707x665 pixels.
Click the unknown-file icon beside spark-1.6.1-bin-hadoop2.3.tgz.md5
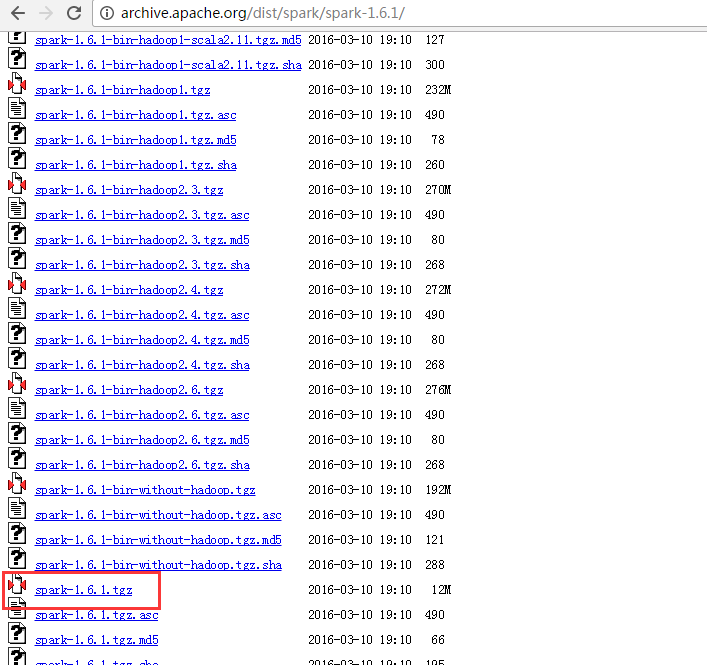pyautogui.click(x=17, y=234)
